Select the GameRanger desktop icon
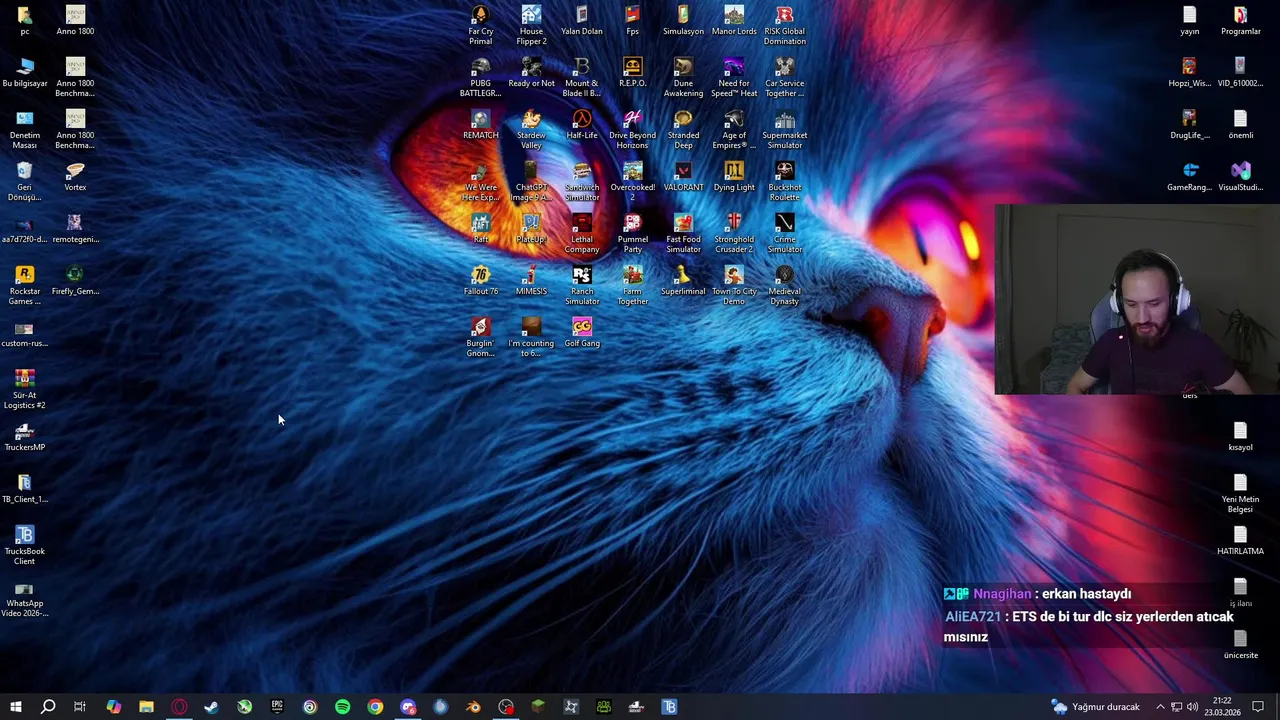 coord(1189,176)
